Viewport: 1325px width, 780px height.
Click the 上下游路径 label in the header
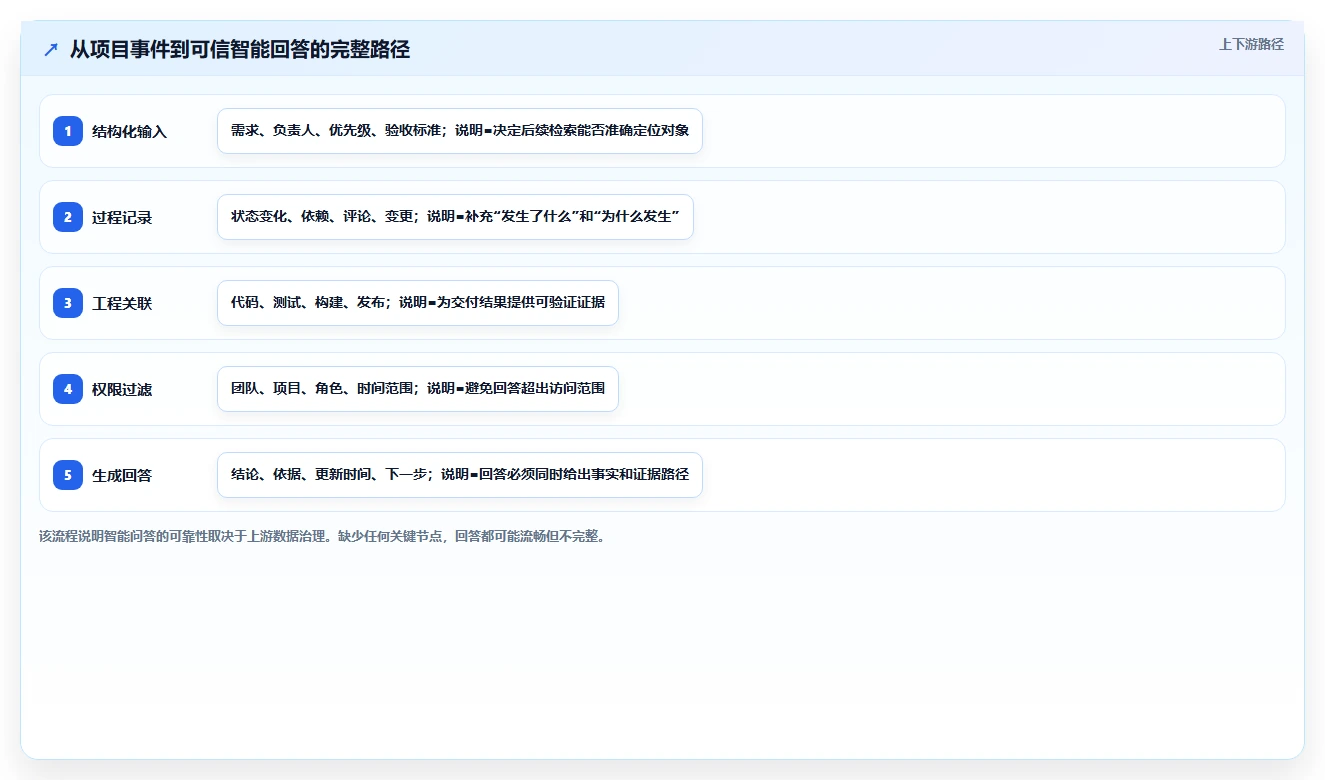(x=1251, y=44)
